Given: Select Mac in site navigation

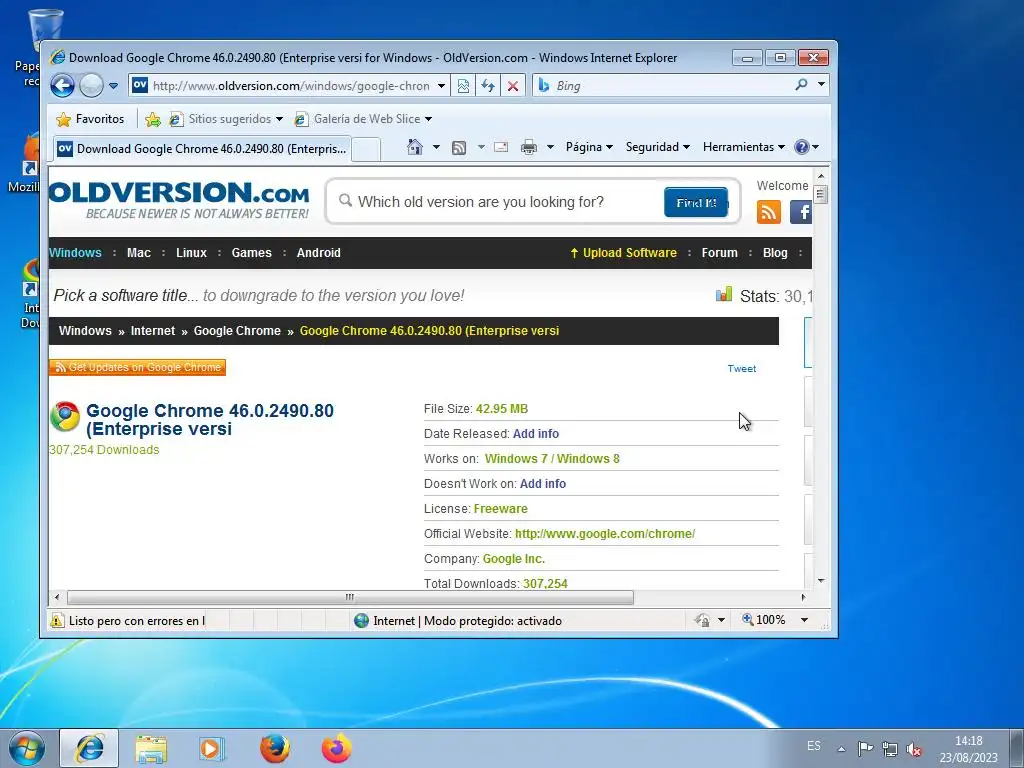Looking at the screenshot, I should click(138, 253).
